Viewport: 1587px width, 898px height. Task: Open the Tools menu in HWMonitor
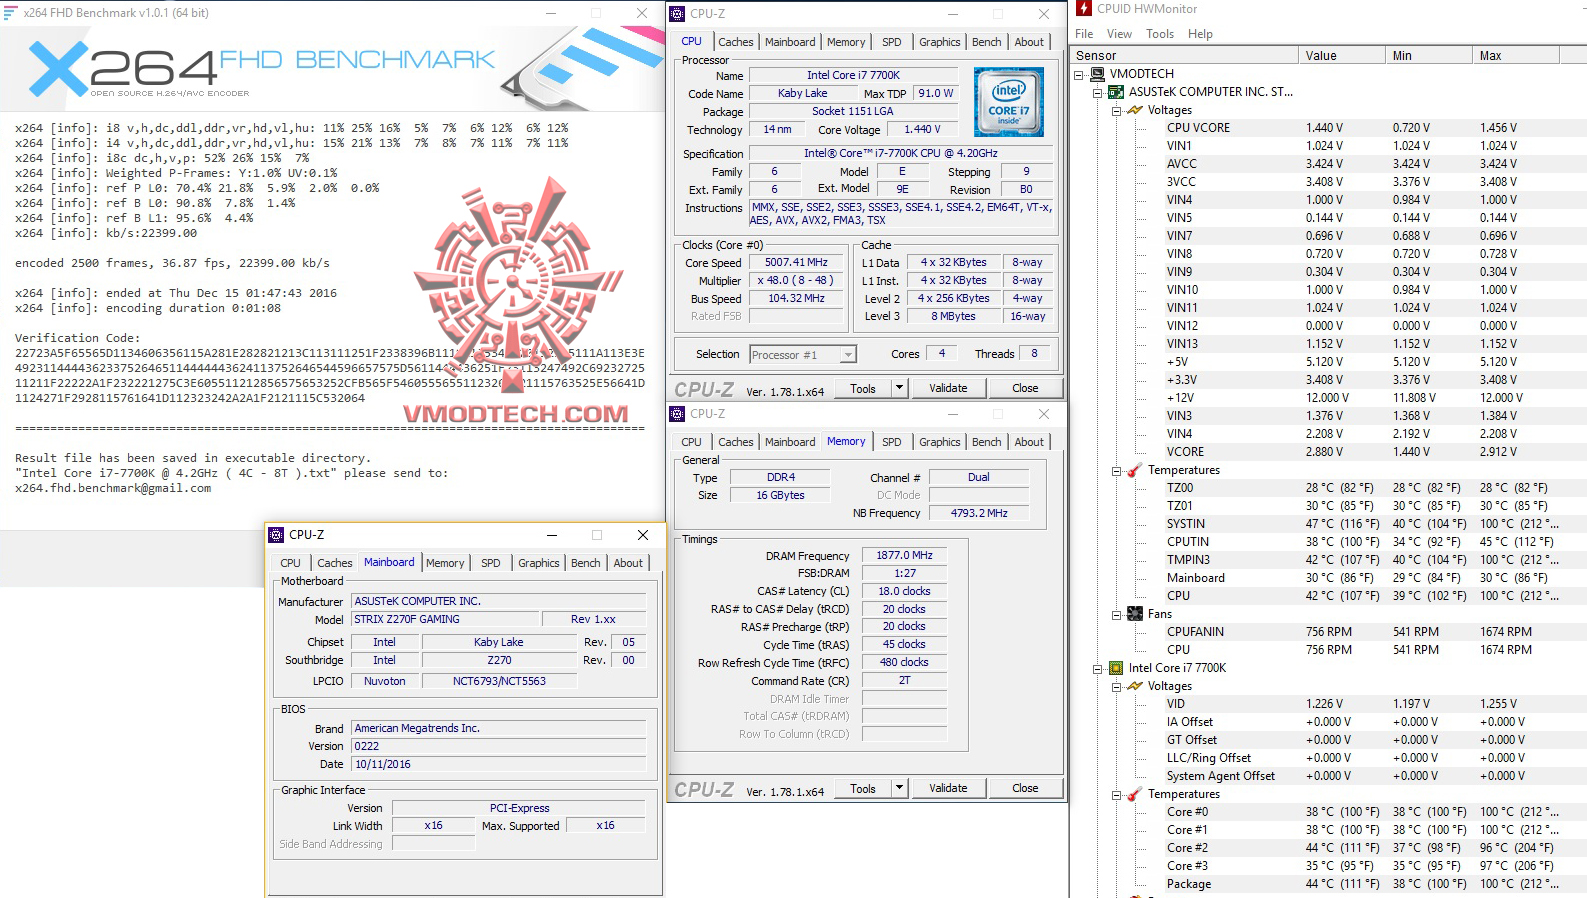(x=1160, y=34)
